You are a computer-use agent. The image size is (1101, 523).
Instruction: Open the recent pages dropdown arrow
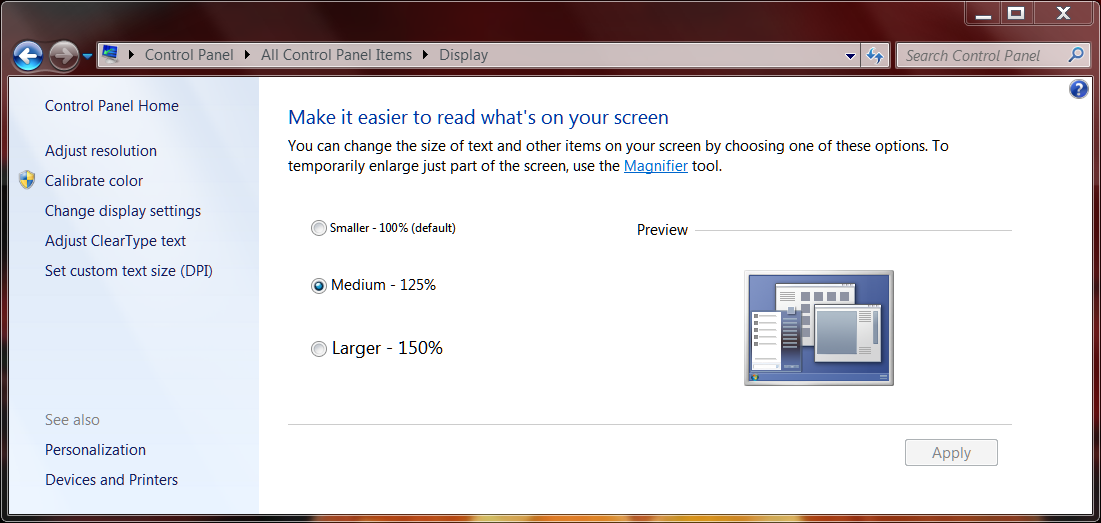tap(88, 56)
